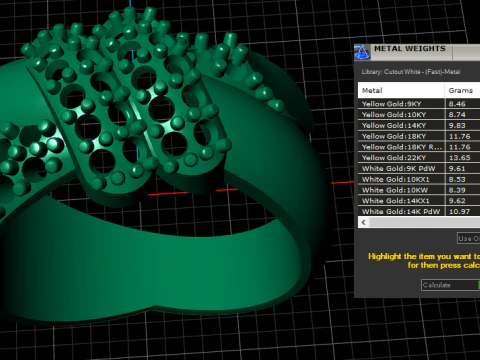Click the 9.83 grams value
The width and height of the screenshot is (480, 360).
[457, 125]
